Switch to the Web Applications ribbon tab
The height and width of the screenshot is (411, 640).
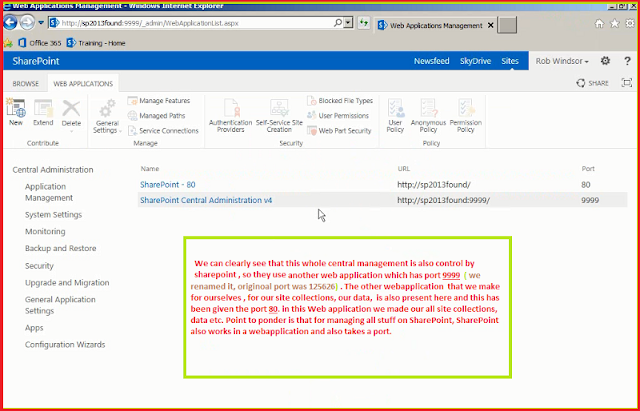(83, 83)
